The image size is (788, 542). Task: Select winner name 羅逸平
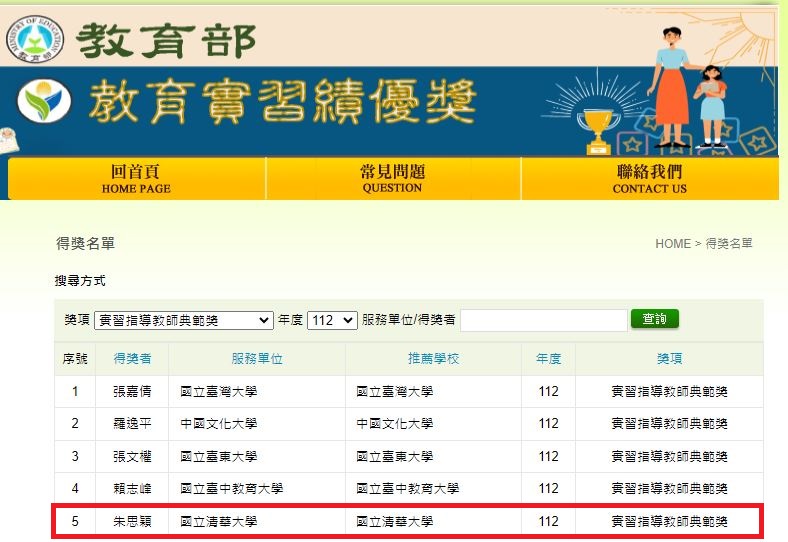(x=132, y=423)
